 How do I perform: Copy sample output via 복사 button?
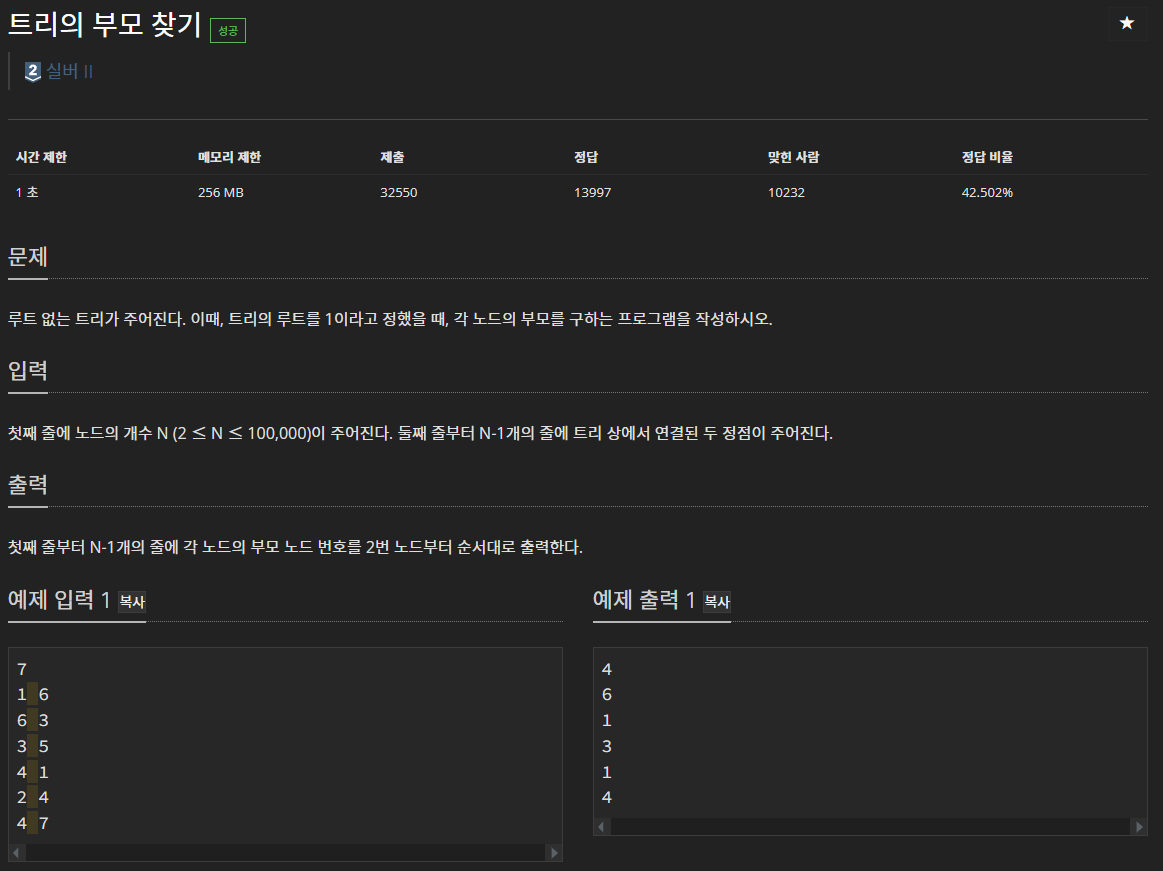pos(716,603)
